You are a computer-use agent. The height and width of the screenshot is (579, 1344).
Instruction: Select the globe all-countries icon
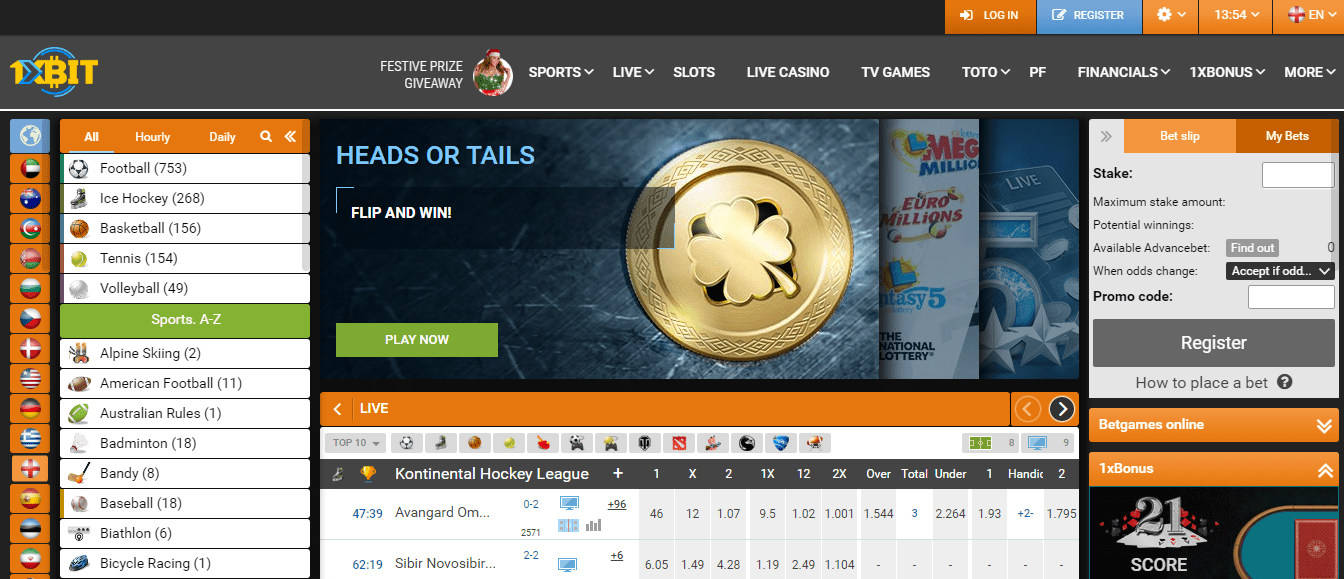click(30, 136)
